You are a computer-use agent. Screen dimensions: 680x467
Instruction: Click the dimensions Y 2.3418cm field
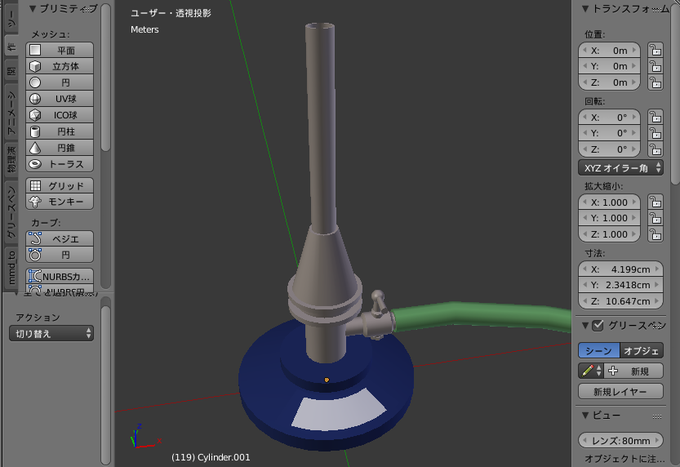621,285
